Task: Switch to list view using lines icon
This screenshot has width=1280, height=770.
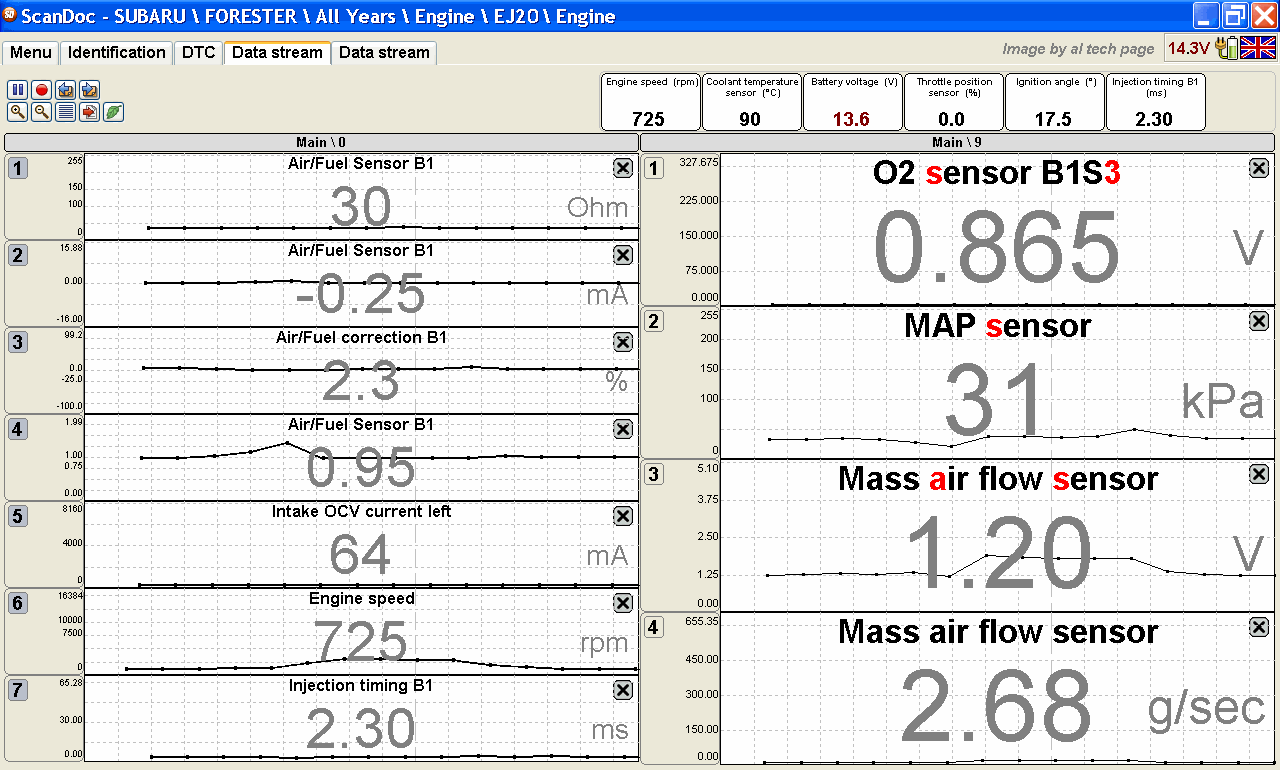Action: point(66,112)
